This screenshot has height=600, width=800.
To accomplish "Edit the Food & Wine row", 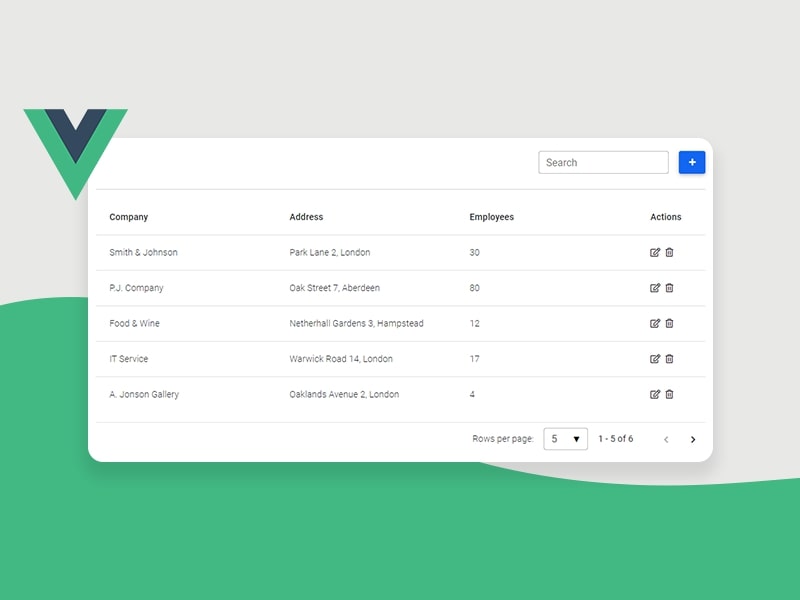I will (655, 323).
